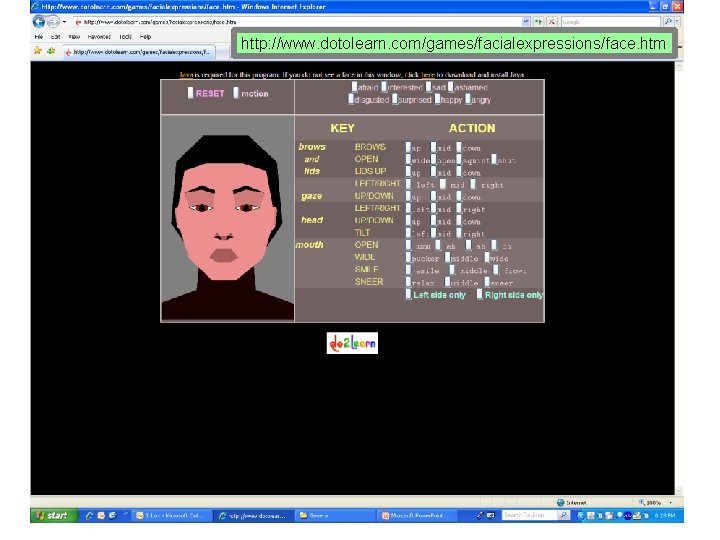This screenshot has width=720, height=540.
Task: Set LIDS UP row to mid
Action: coord(433,172)
